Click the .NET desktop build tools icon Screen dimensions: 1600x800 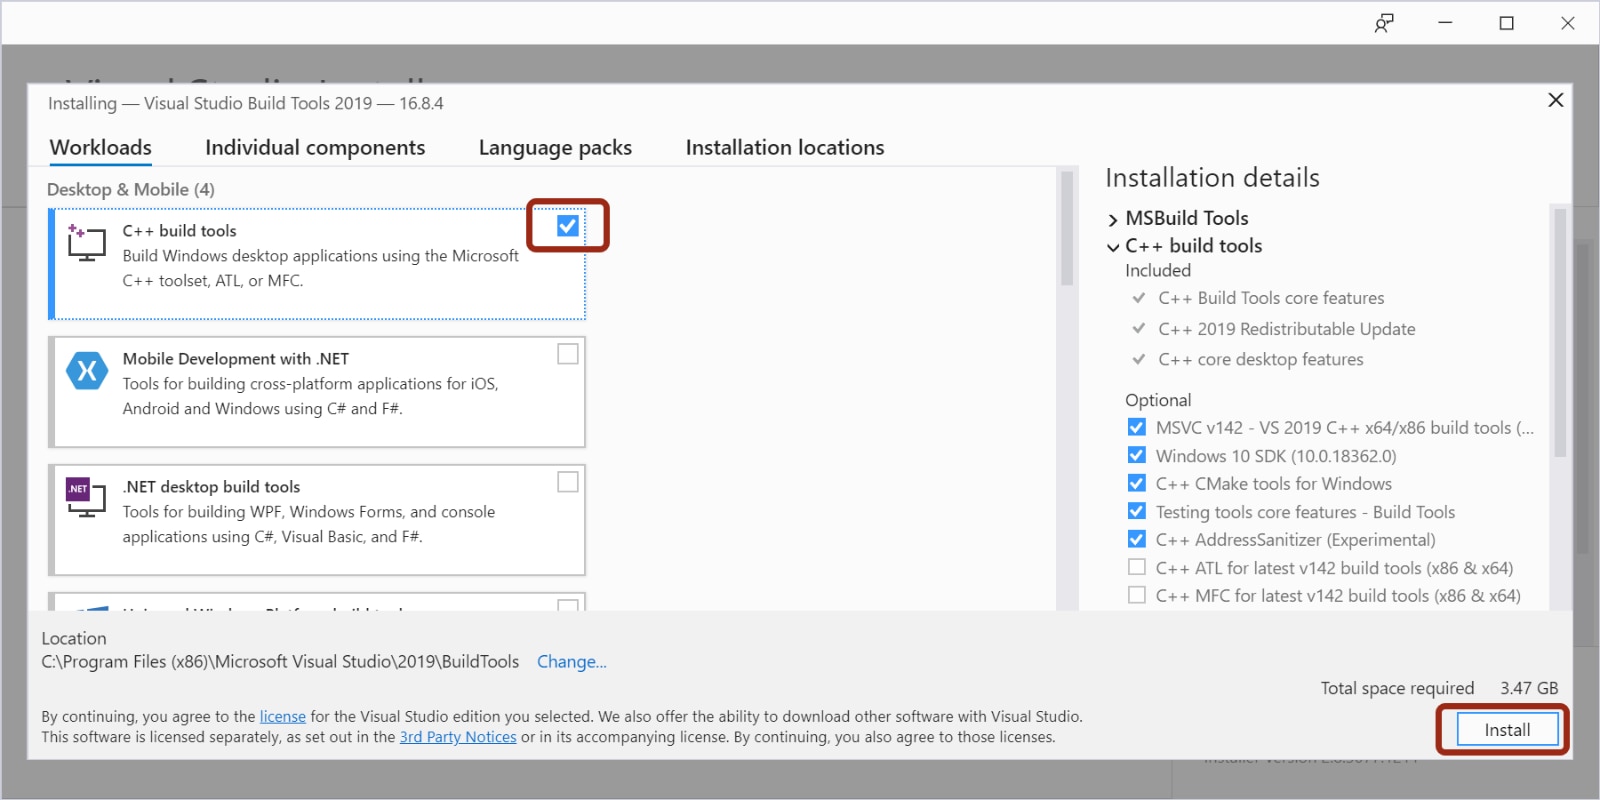86,498
